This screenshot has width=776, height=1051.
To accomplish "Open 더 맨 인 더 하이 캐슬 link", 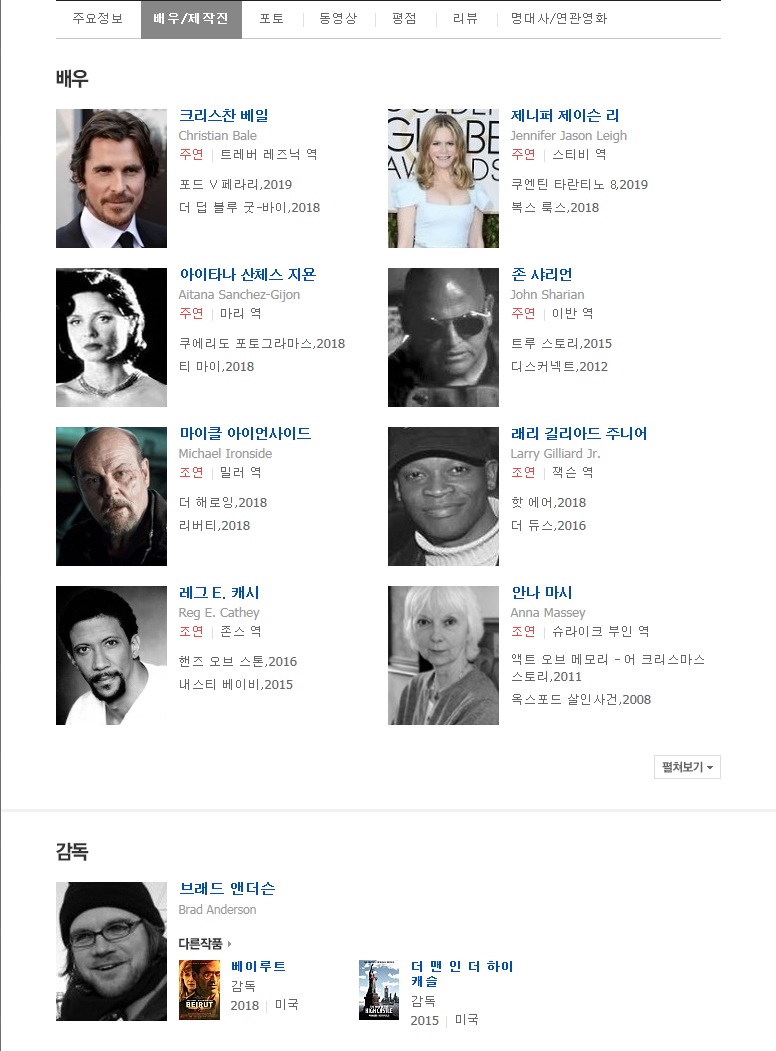I will [x=462, y=973].
